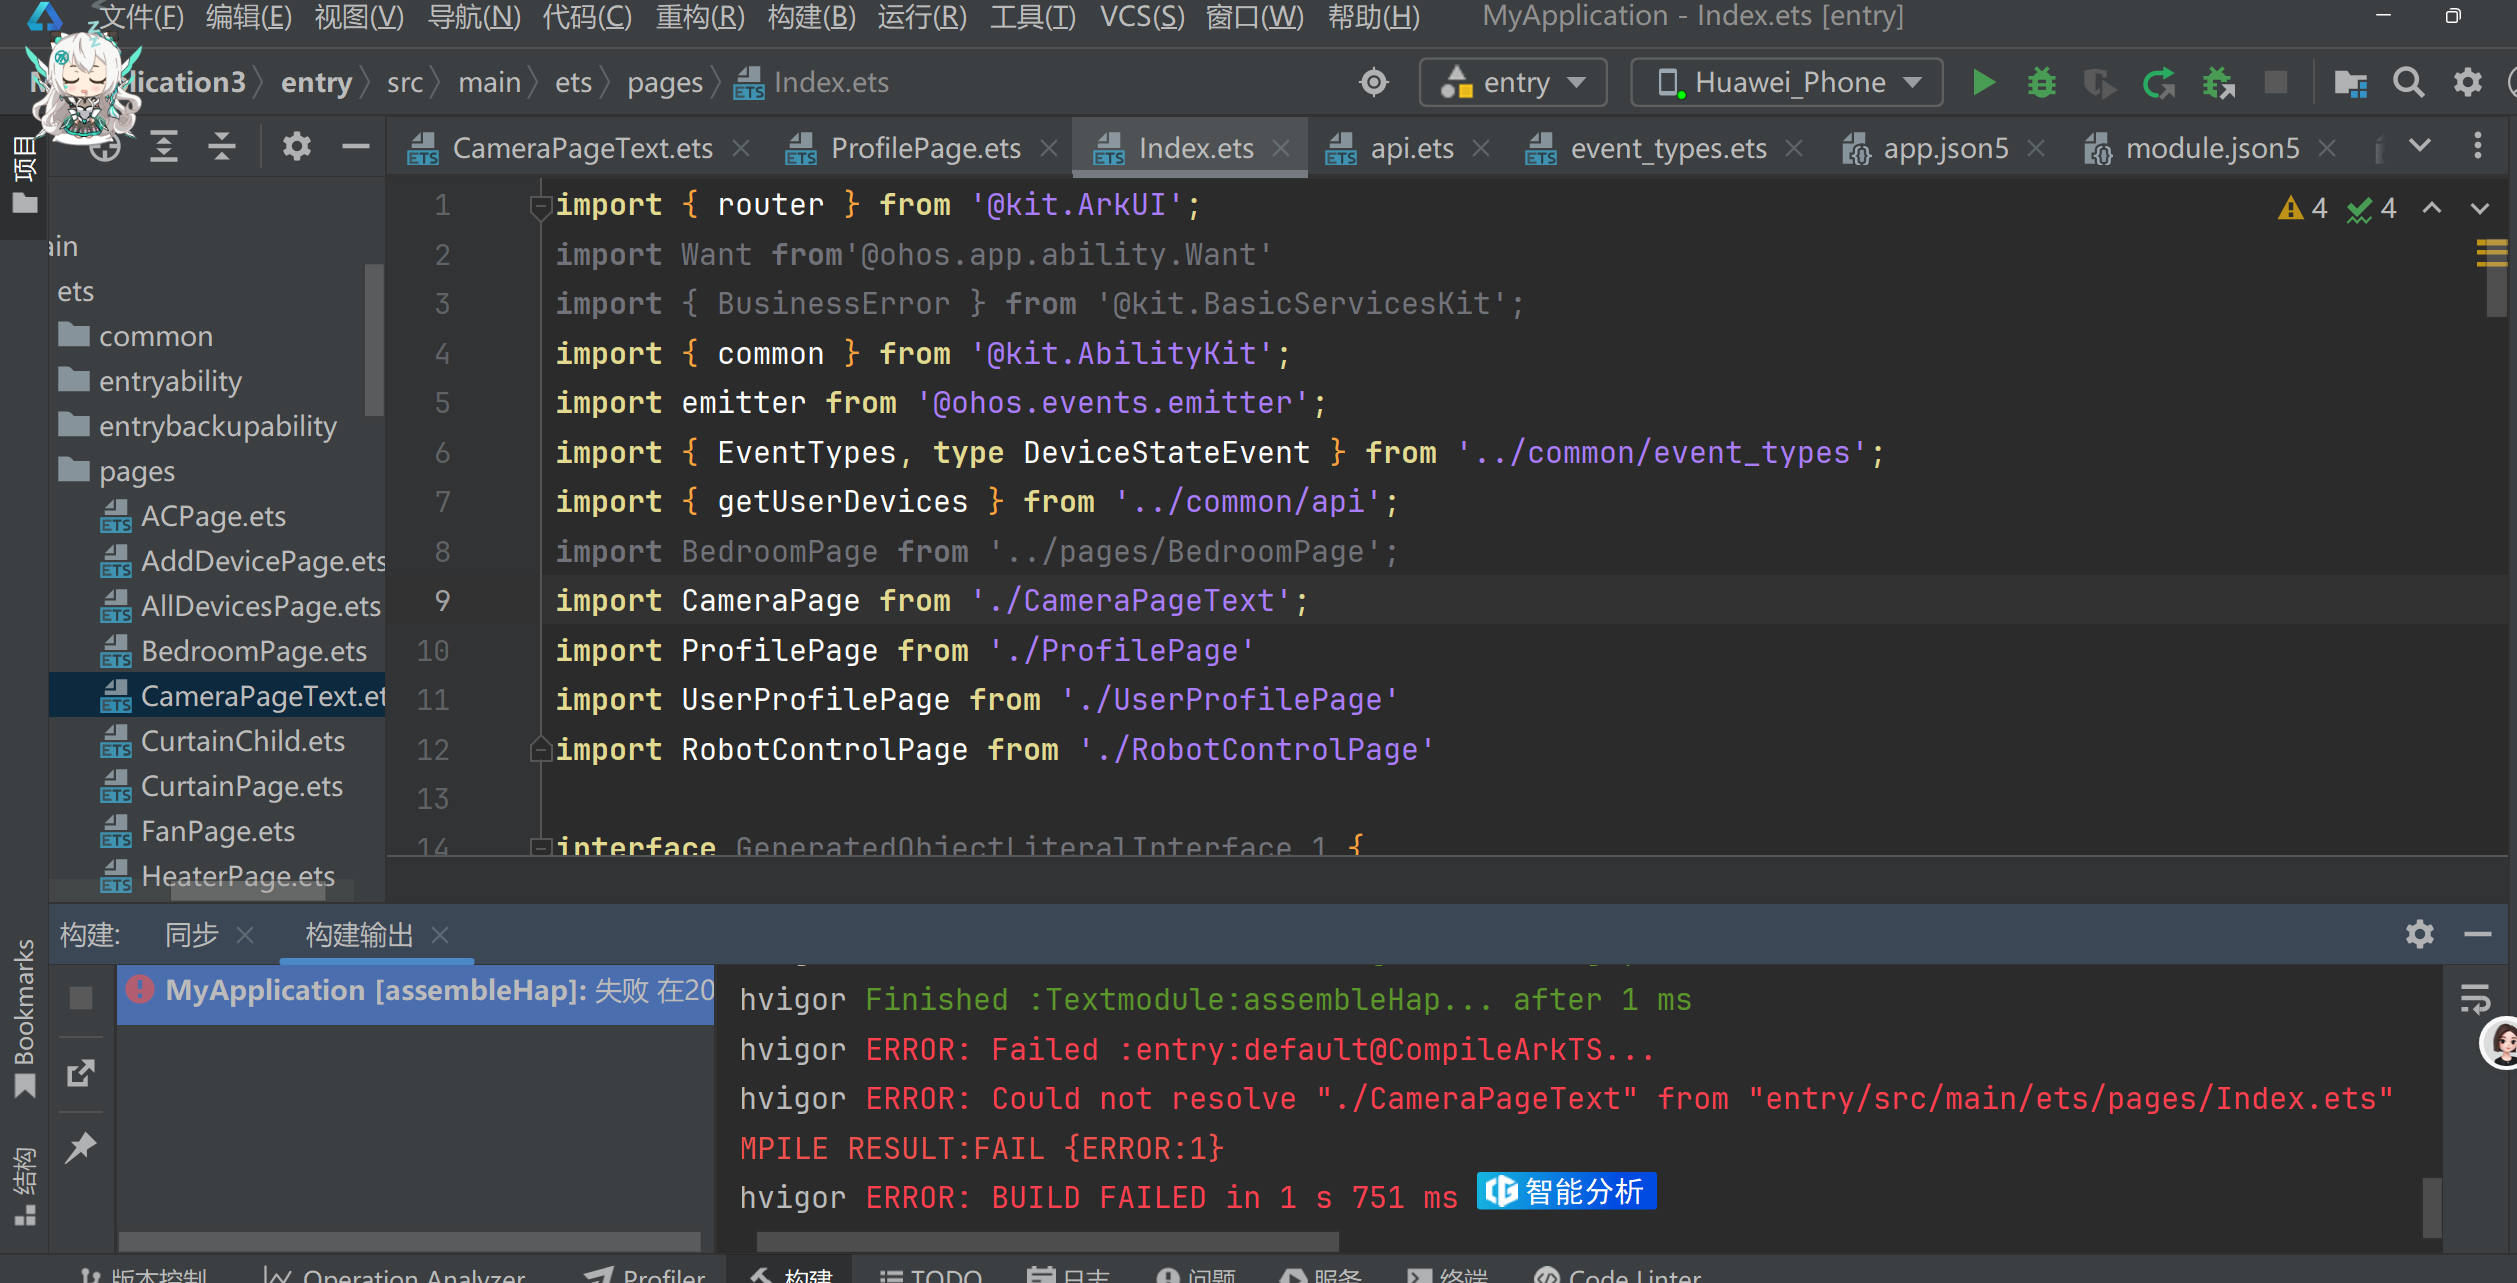
Task: Open the Project side tool window
Action: (x=24, y=175)
